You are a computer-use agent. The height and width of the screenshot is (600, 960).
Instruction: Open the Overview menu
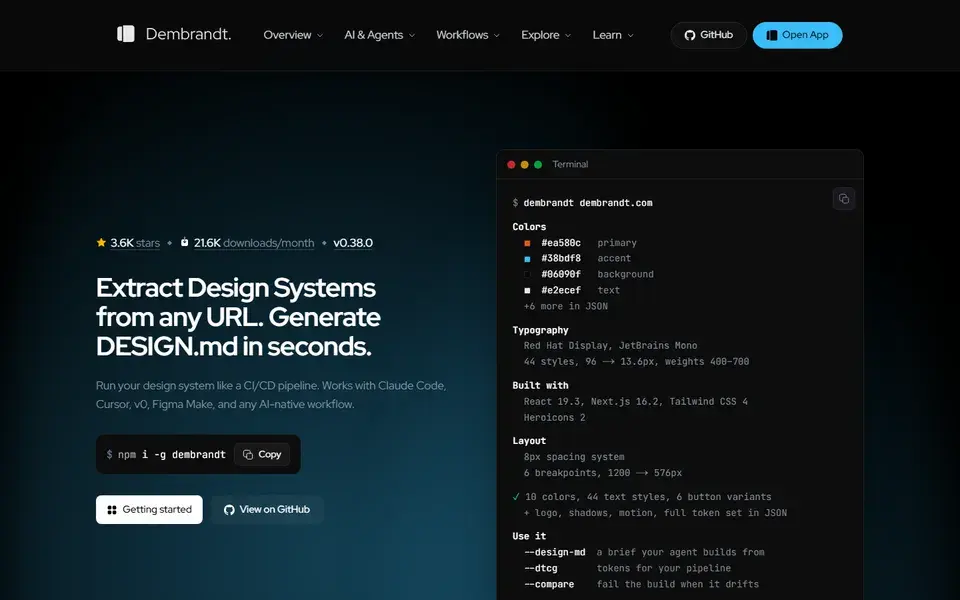click(x=293, y=35)
